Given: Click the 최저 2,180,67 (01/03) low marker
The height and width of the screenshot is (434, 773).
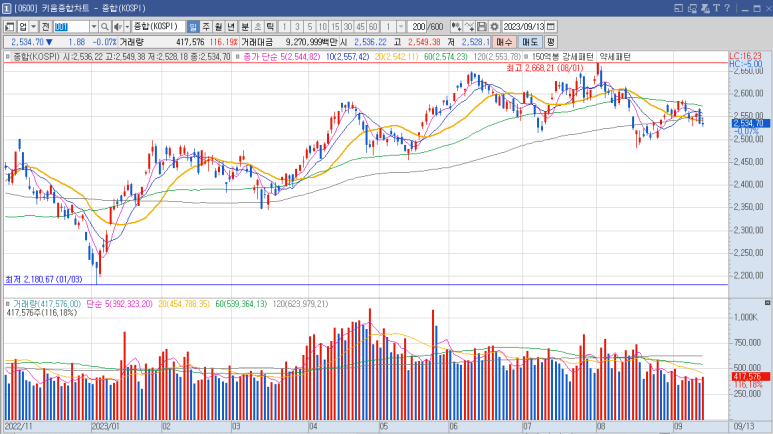Looking at the screenshot, I should pos(43,280).
